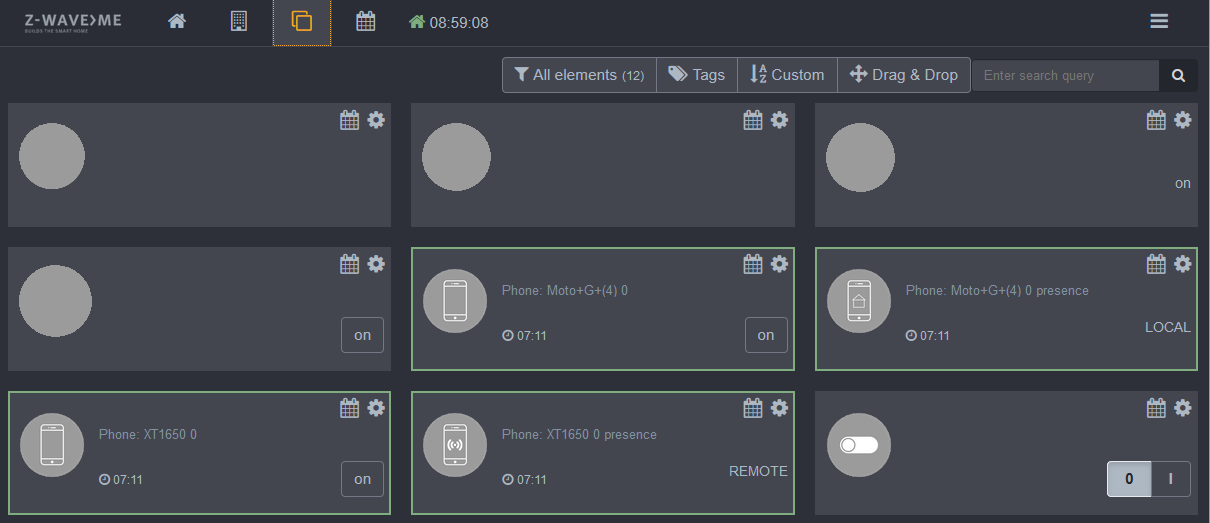Viewport: 1210px width, 523px height.
Task: Open the events calendar in top navigation
Action: [x=366, y=21]
